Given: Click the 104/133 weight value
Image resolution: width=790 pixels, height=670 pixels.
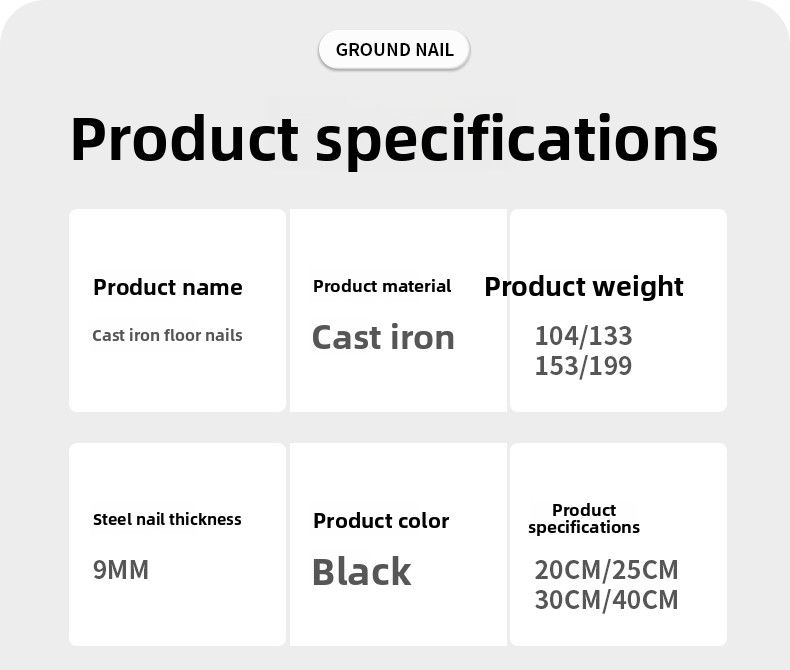Looking at the screenshot, I should (x=583, y=336).
